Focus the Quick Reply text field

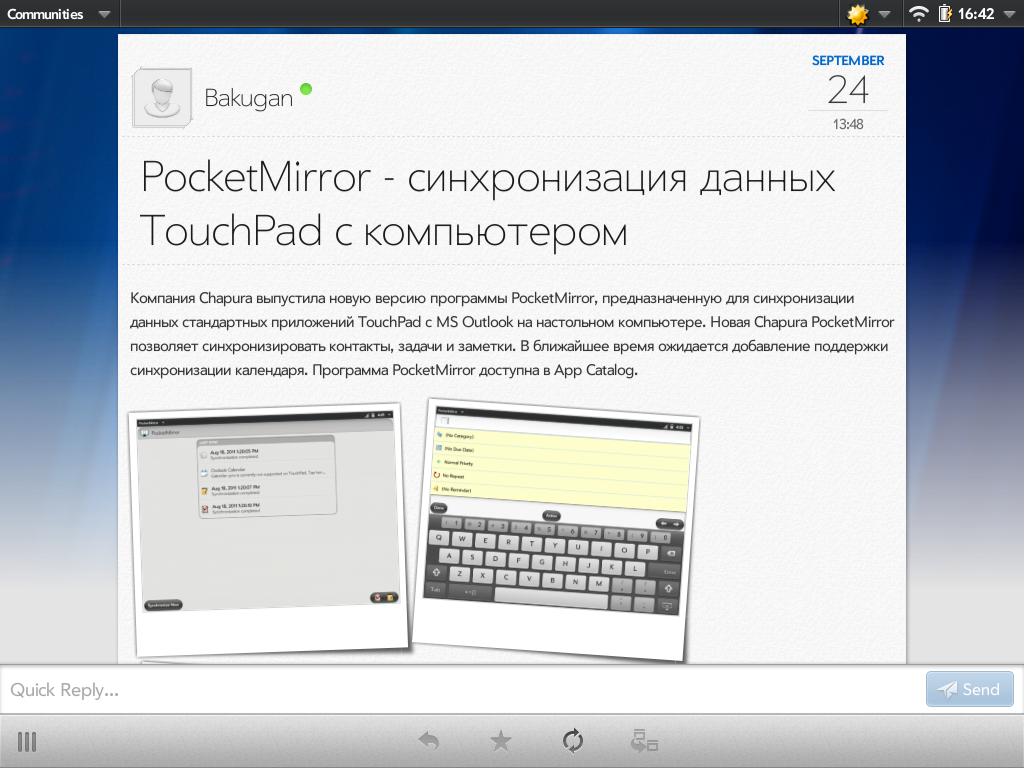(x=460, y=689)
